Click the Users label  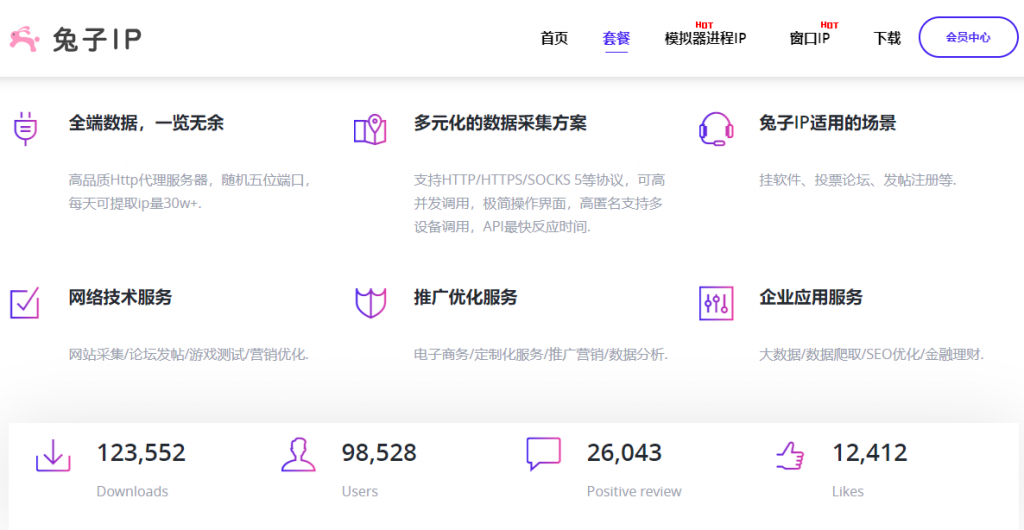pos(360,491)
